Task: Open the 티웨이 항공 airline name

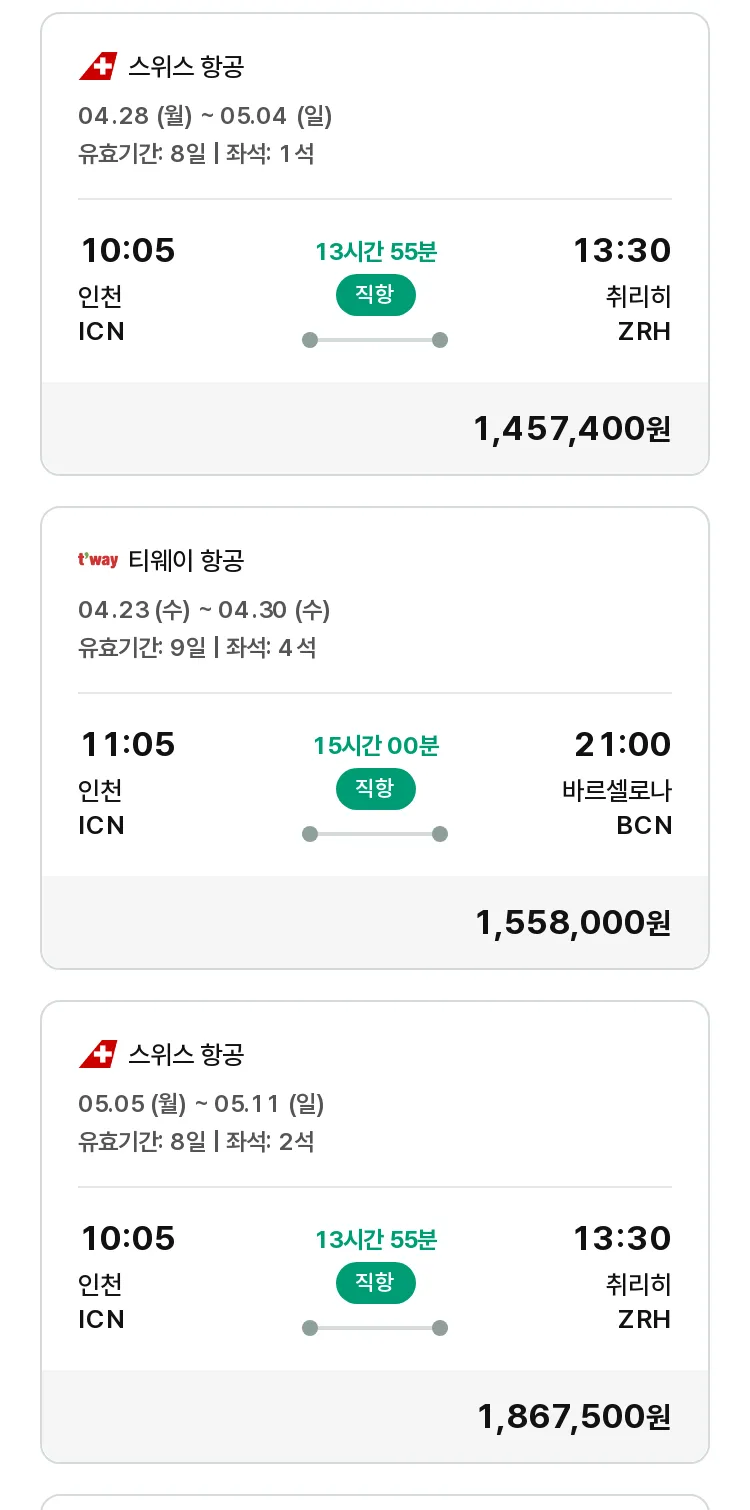Action: (x=186, y=560)
